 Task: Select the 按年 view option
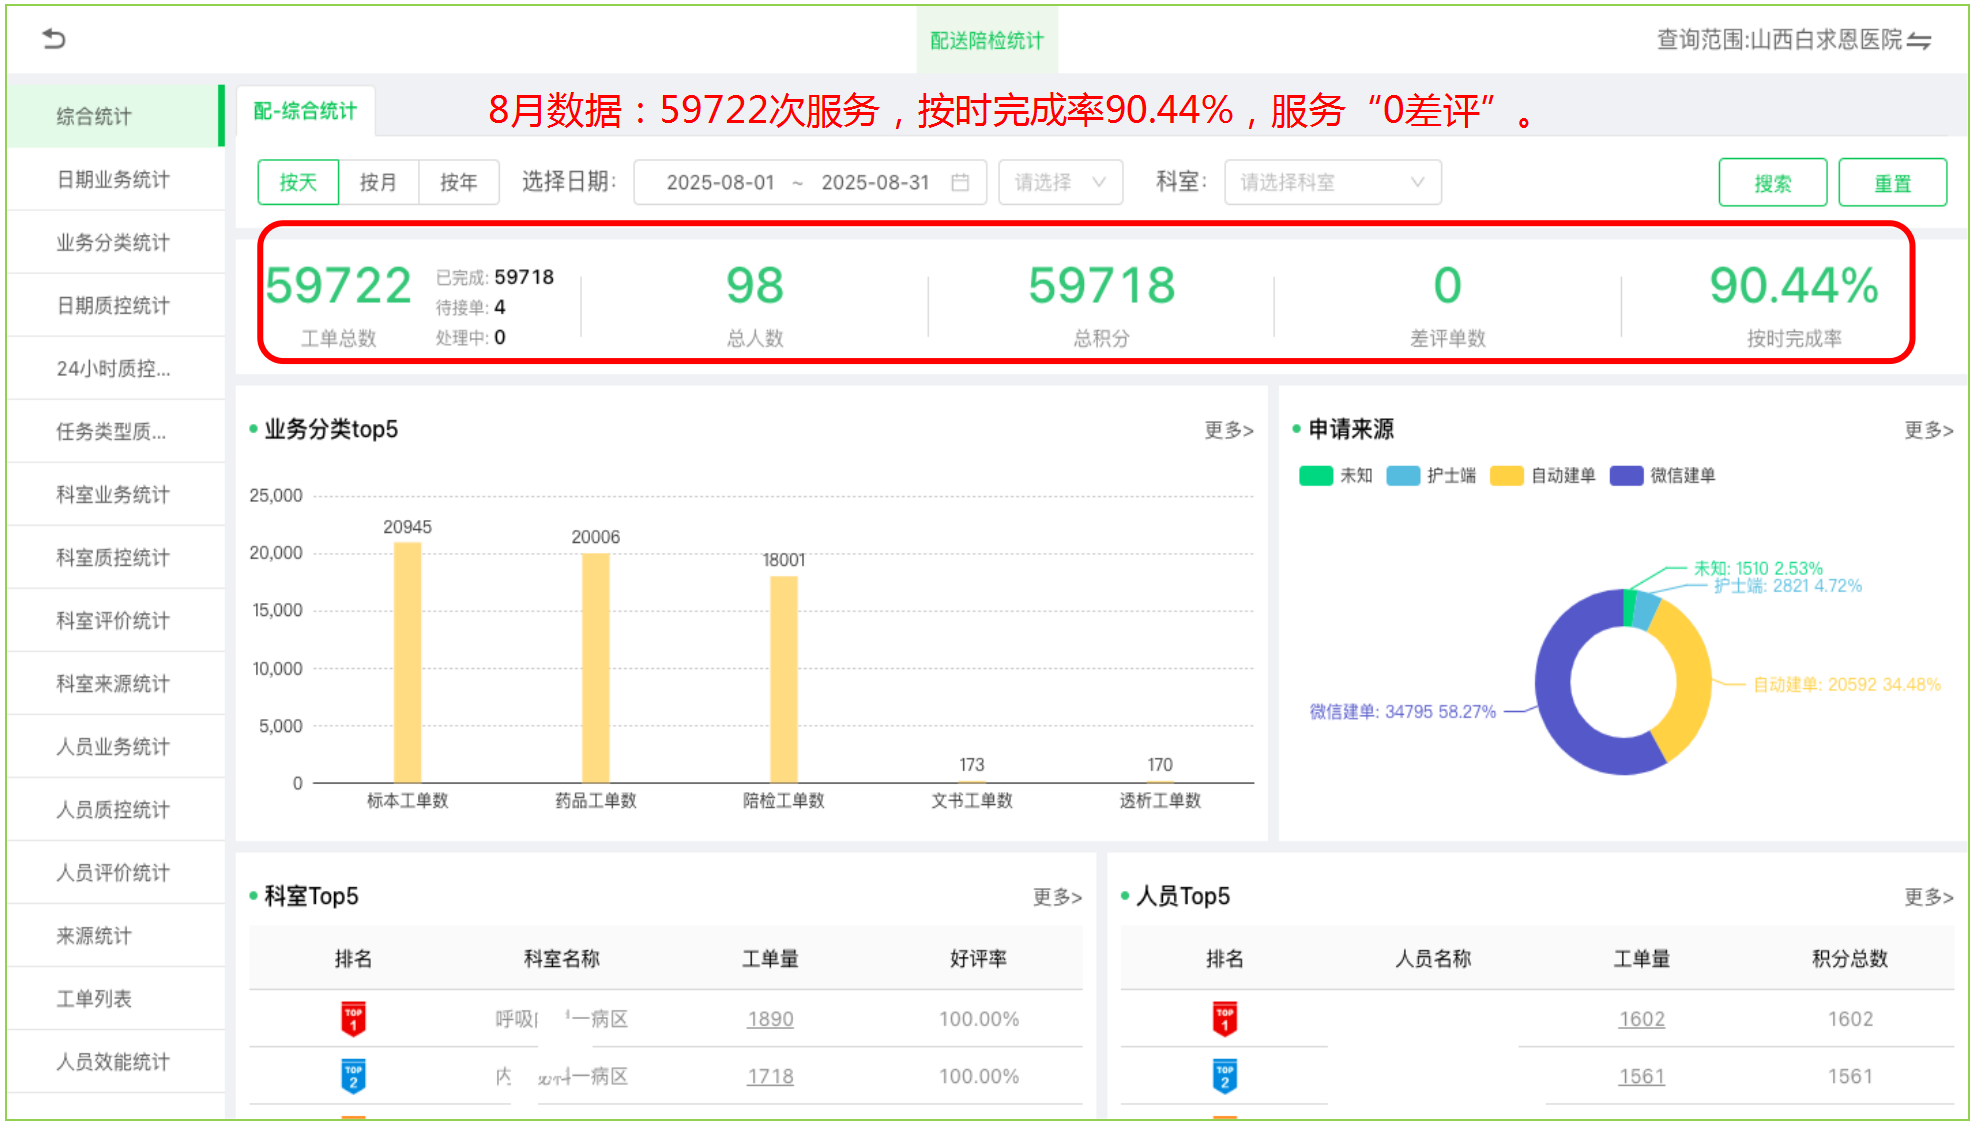click(458, 182)
